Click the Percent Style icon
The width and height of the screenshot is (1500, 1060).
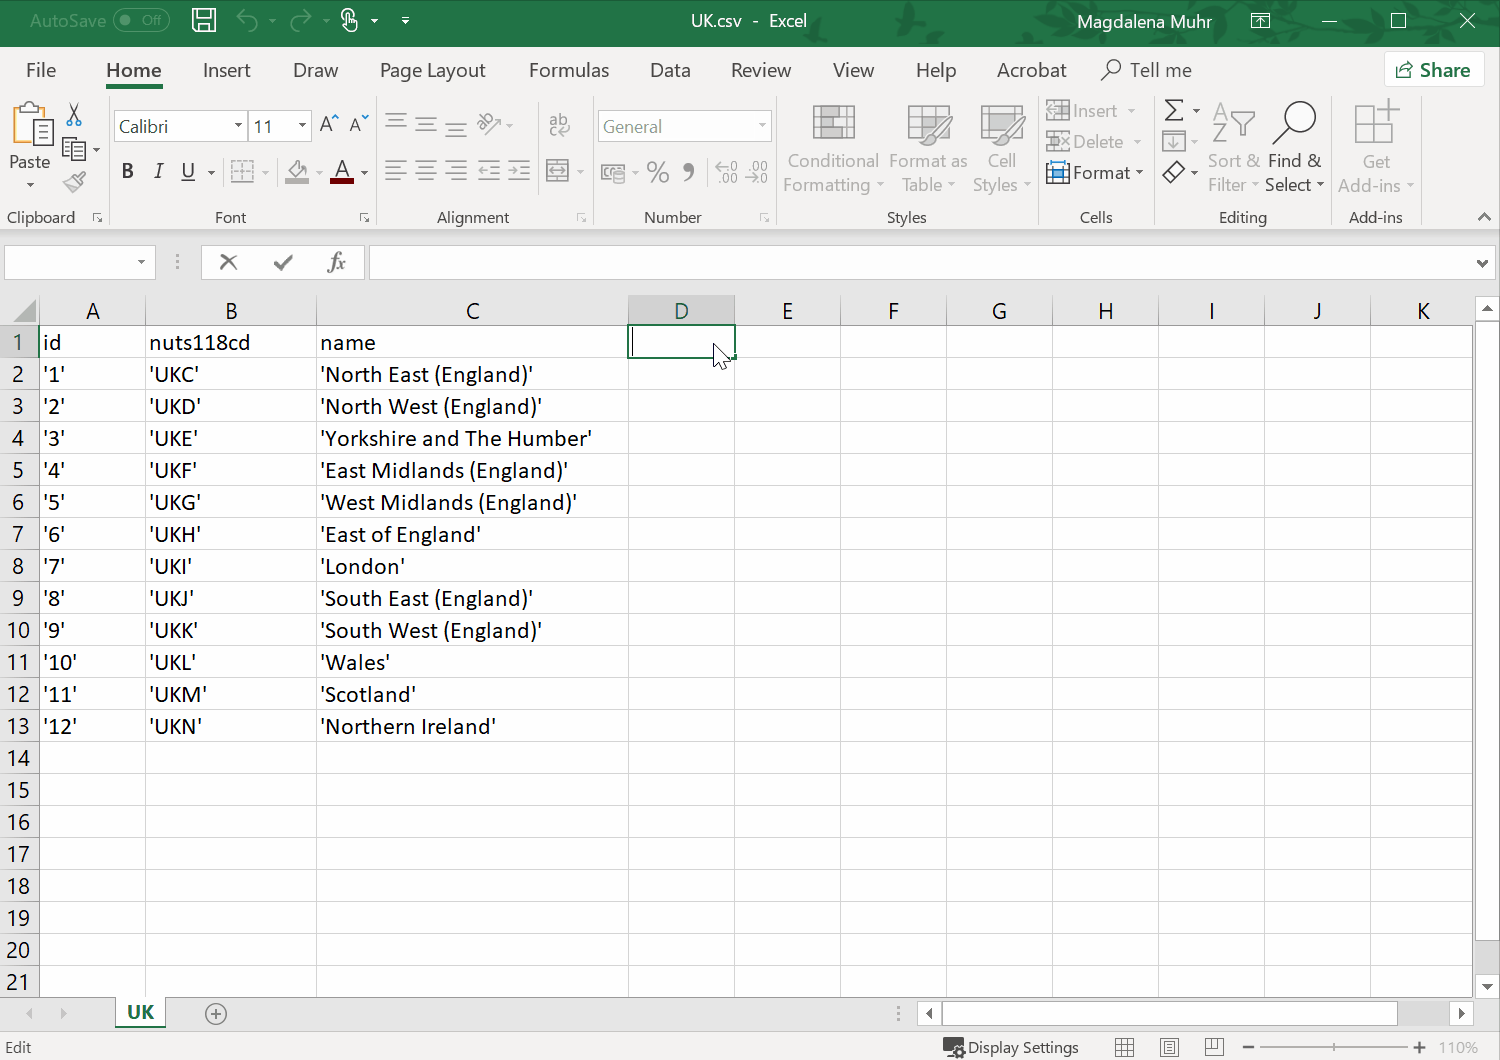tap(657, 172)
